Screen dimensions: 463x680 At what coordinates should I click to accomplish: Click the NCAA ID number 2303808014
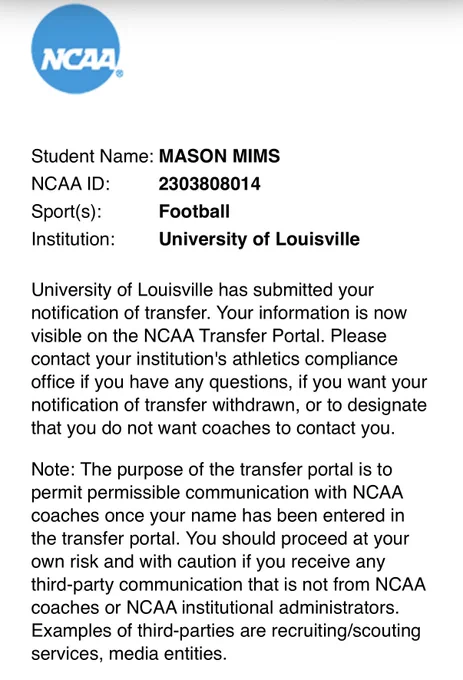click(x=209, y=184)
